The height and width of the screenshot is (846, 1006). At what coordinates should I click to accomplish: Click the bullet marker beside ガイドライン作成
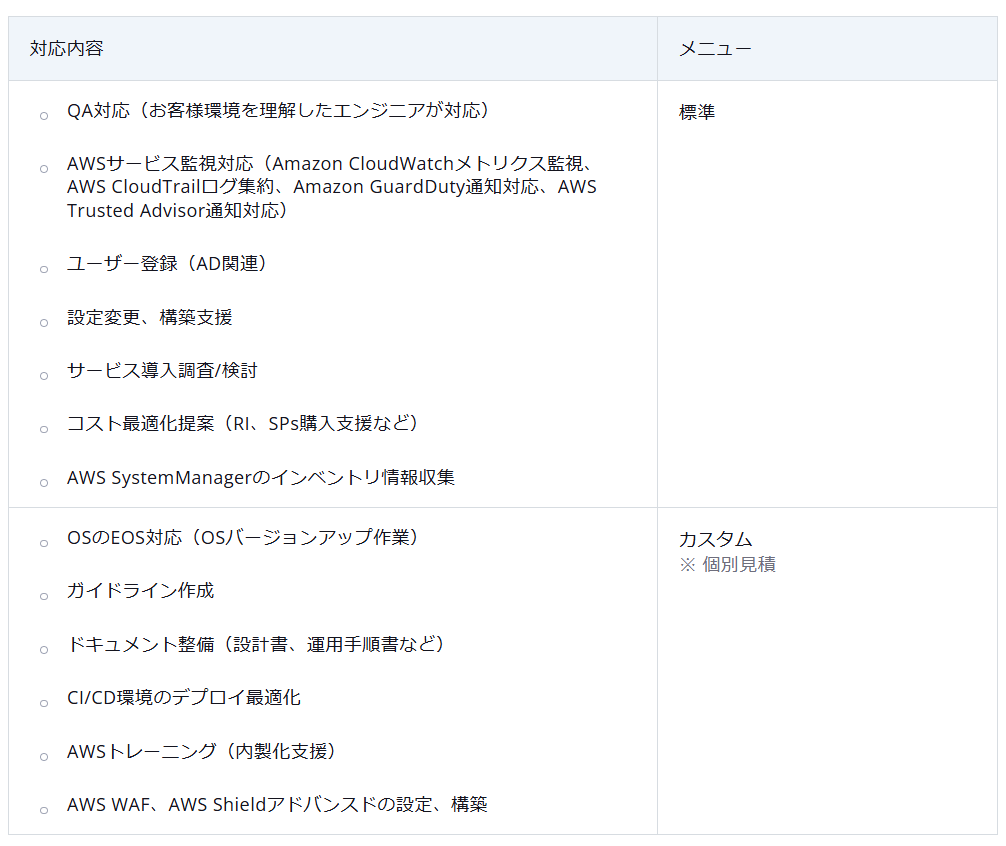pyautogui.click(x=44, y=596)
